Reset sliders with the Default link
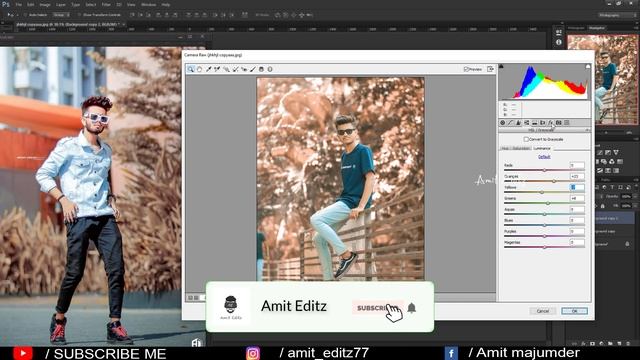 coord(544,157)
